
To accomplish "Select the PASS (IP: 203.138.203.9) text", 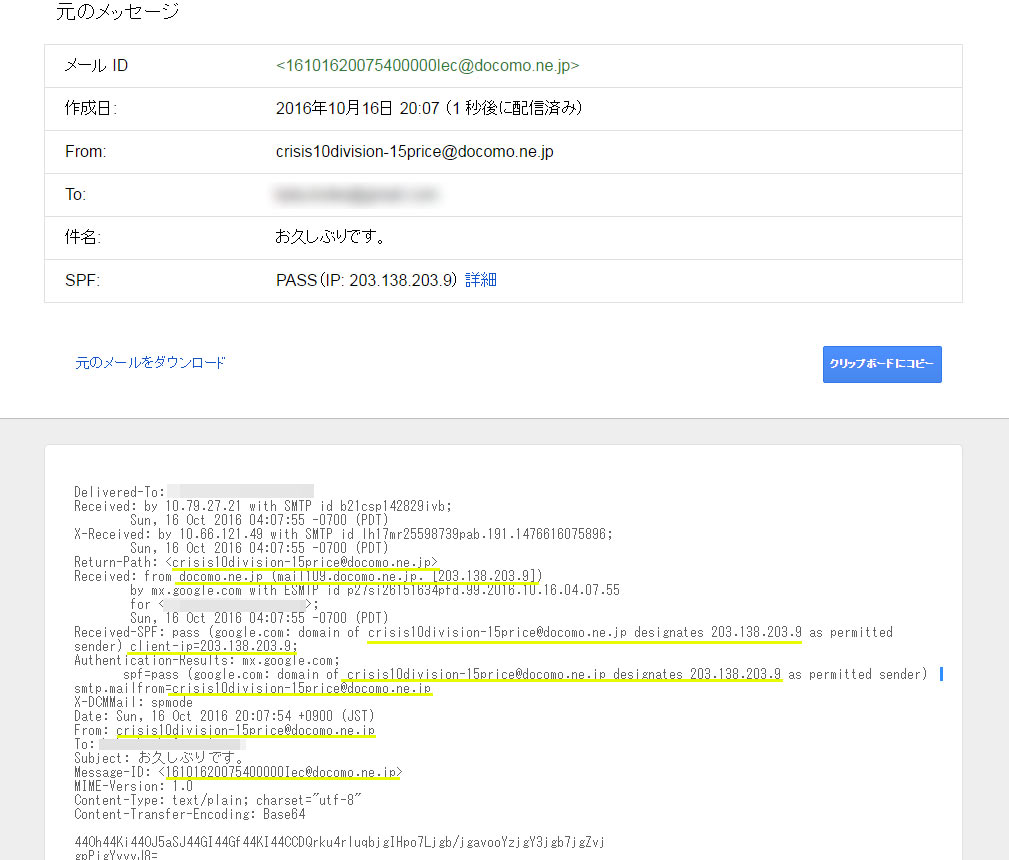I will 366,280.
